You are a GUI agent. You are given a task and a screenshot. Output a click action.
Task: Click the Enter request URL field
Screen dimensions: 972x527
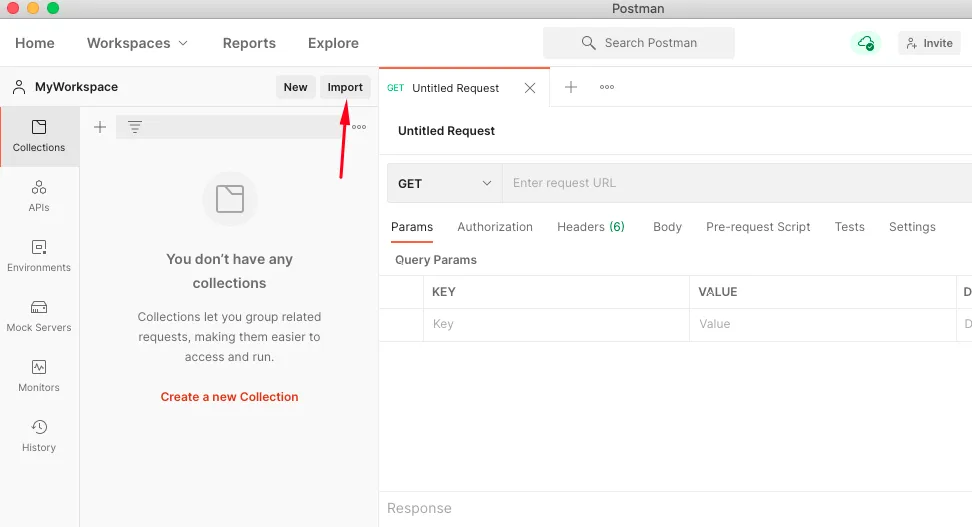click(737, 183)
